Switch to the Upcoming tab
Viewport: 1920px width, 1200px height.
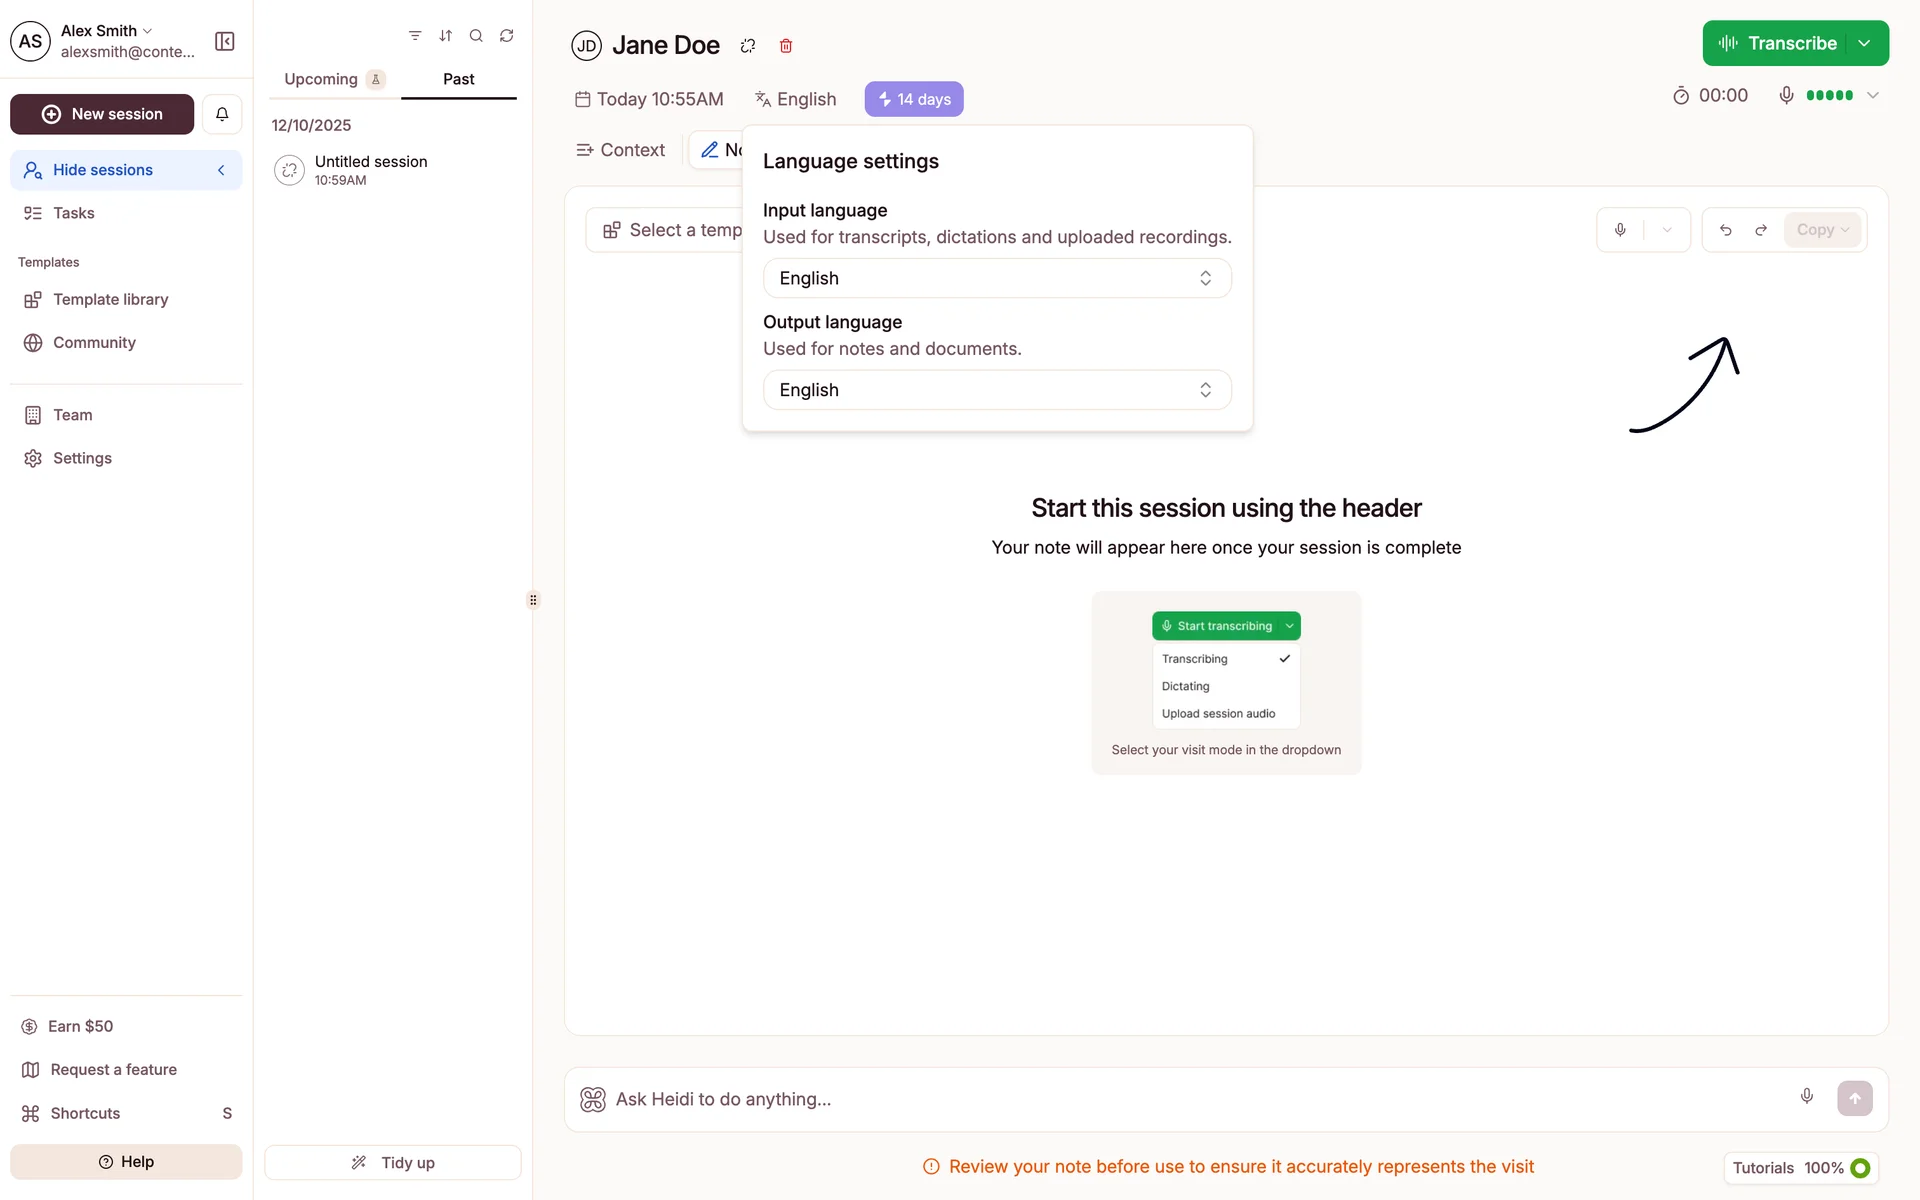pos(321,79)
